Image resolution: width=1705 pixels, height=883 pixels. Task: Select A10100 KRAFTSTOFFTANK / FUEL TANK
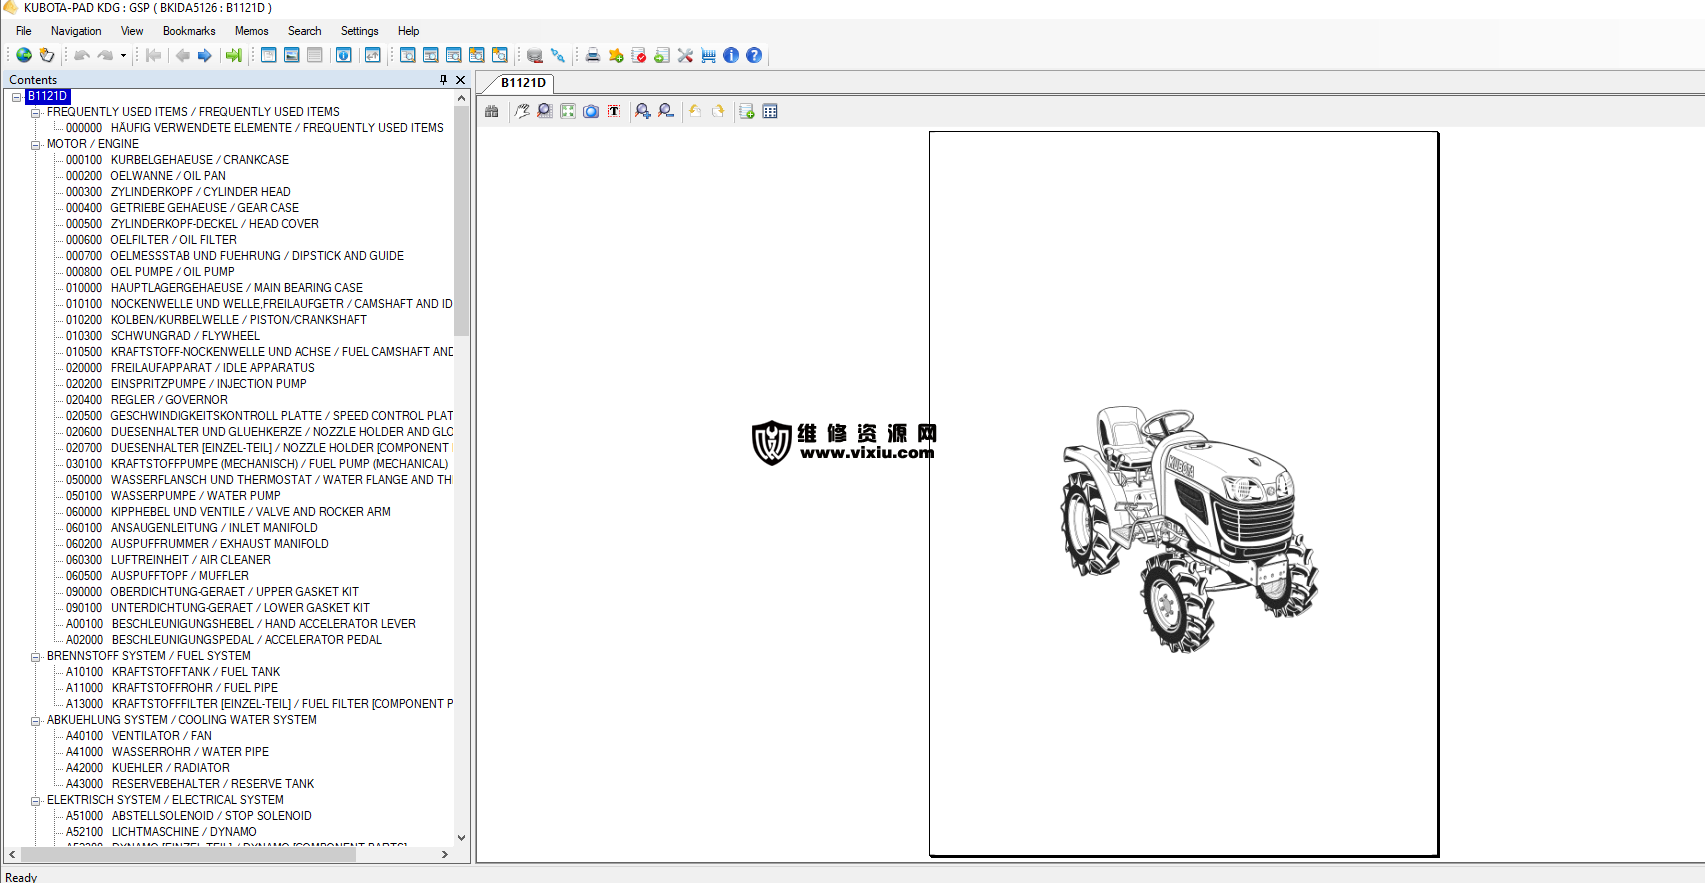[x=173, y=672]
